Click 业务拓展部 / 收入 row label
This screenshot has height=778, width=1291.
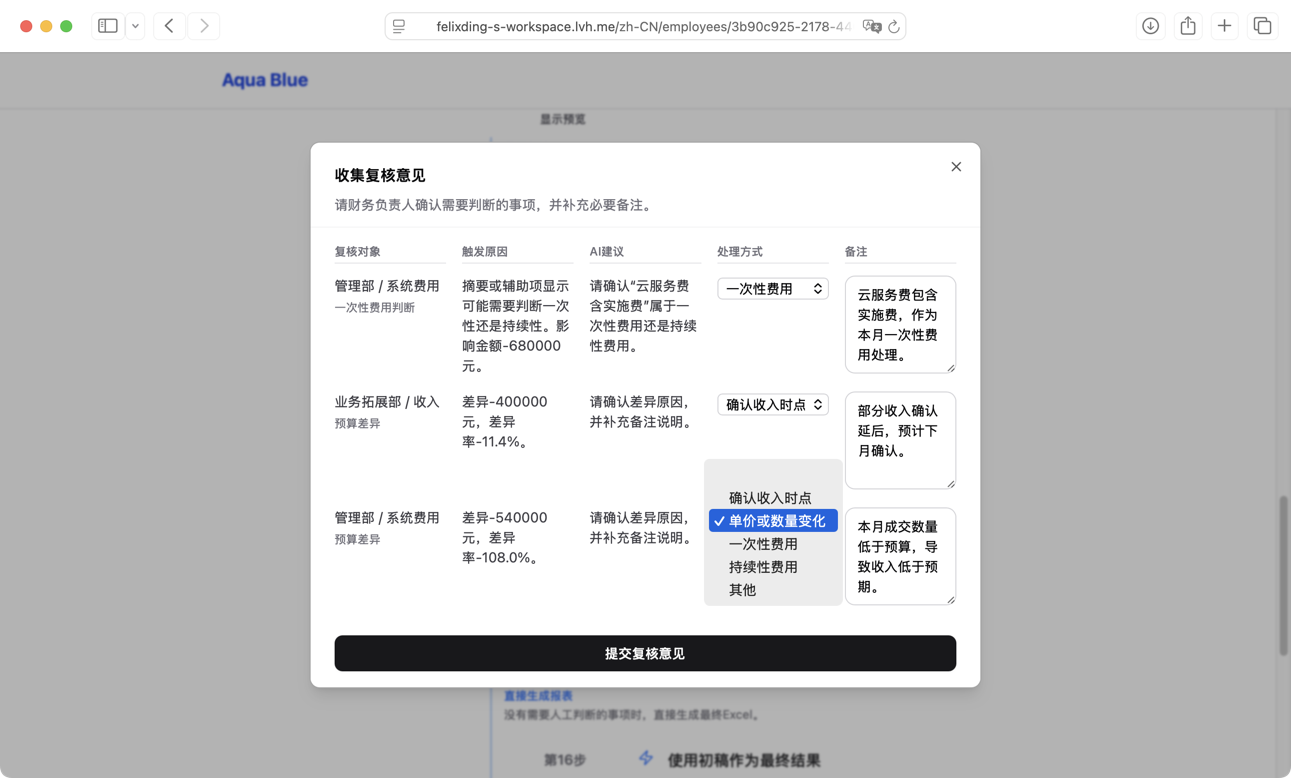point(387,402)
